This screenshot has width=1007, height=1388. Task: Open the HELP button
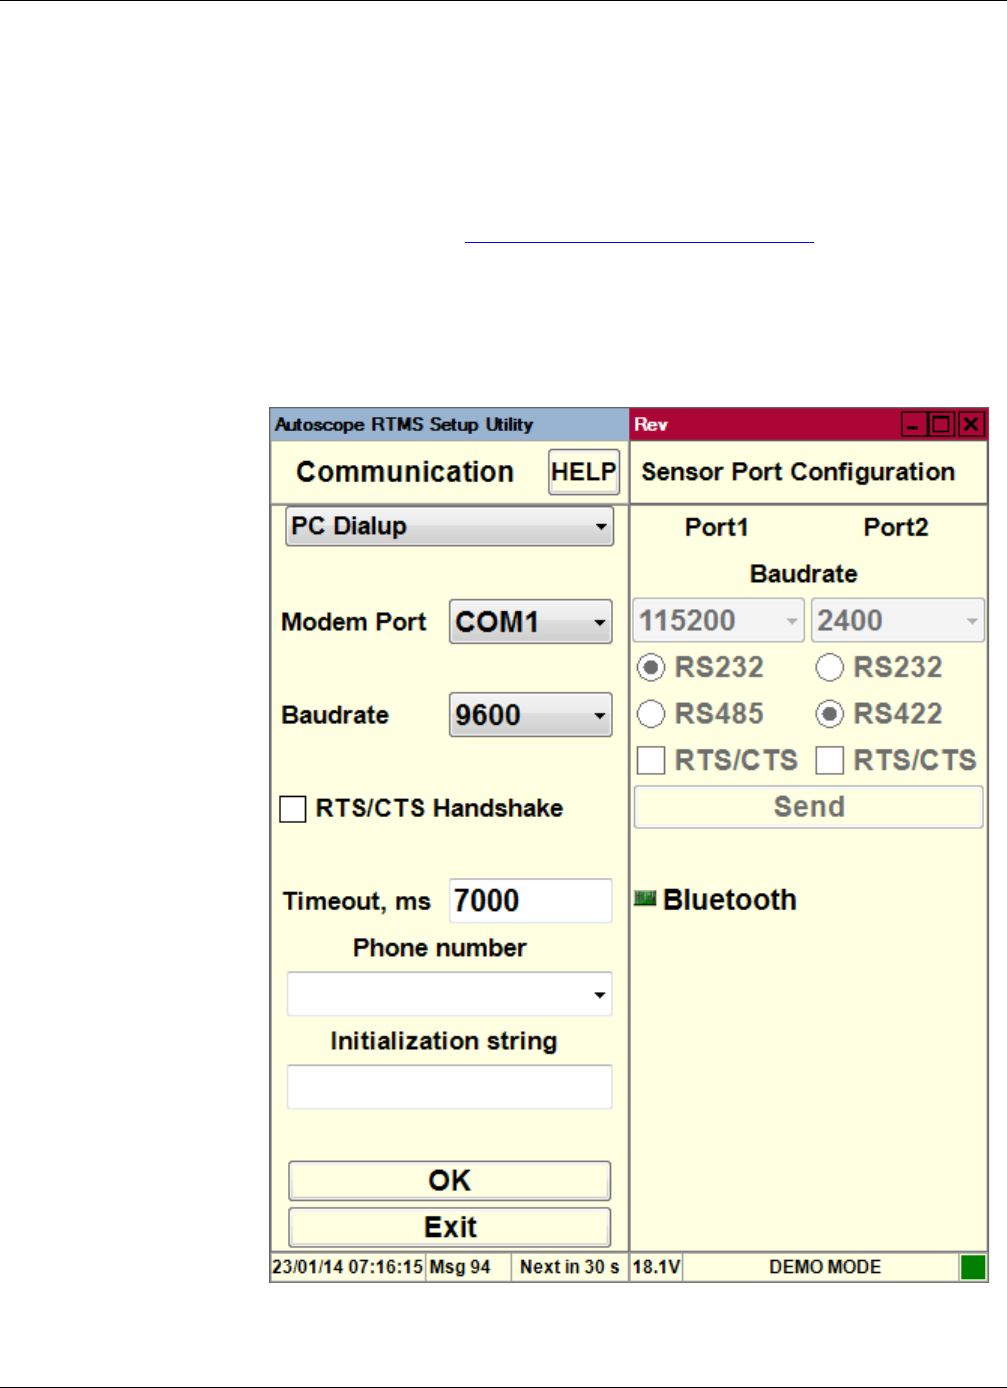click(x=584, y=472)
